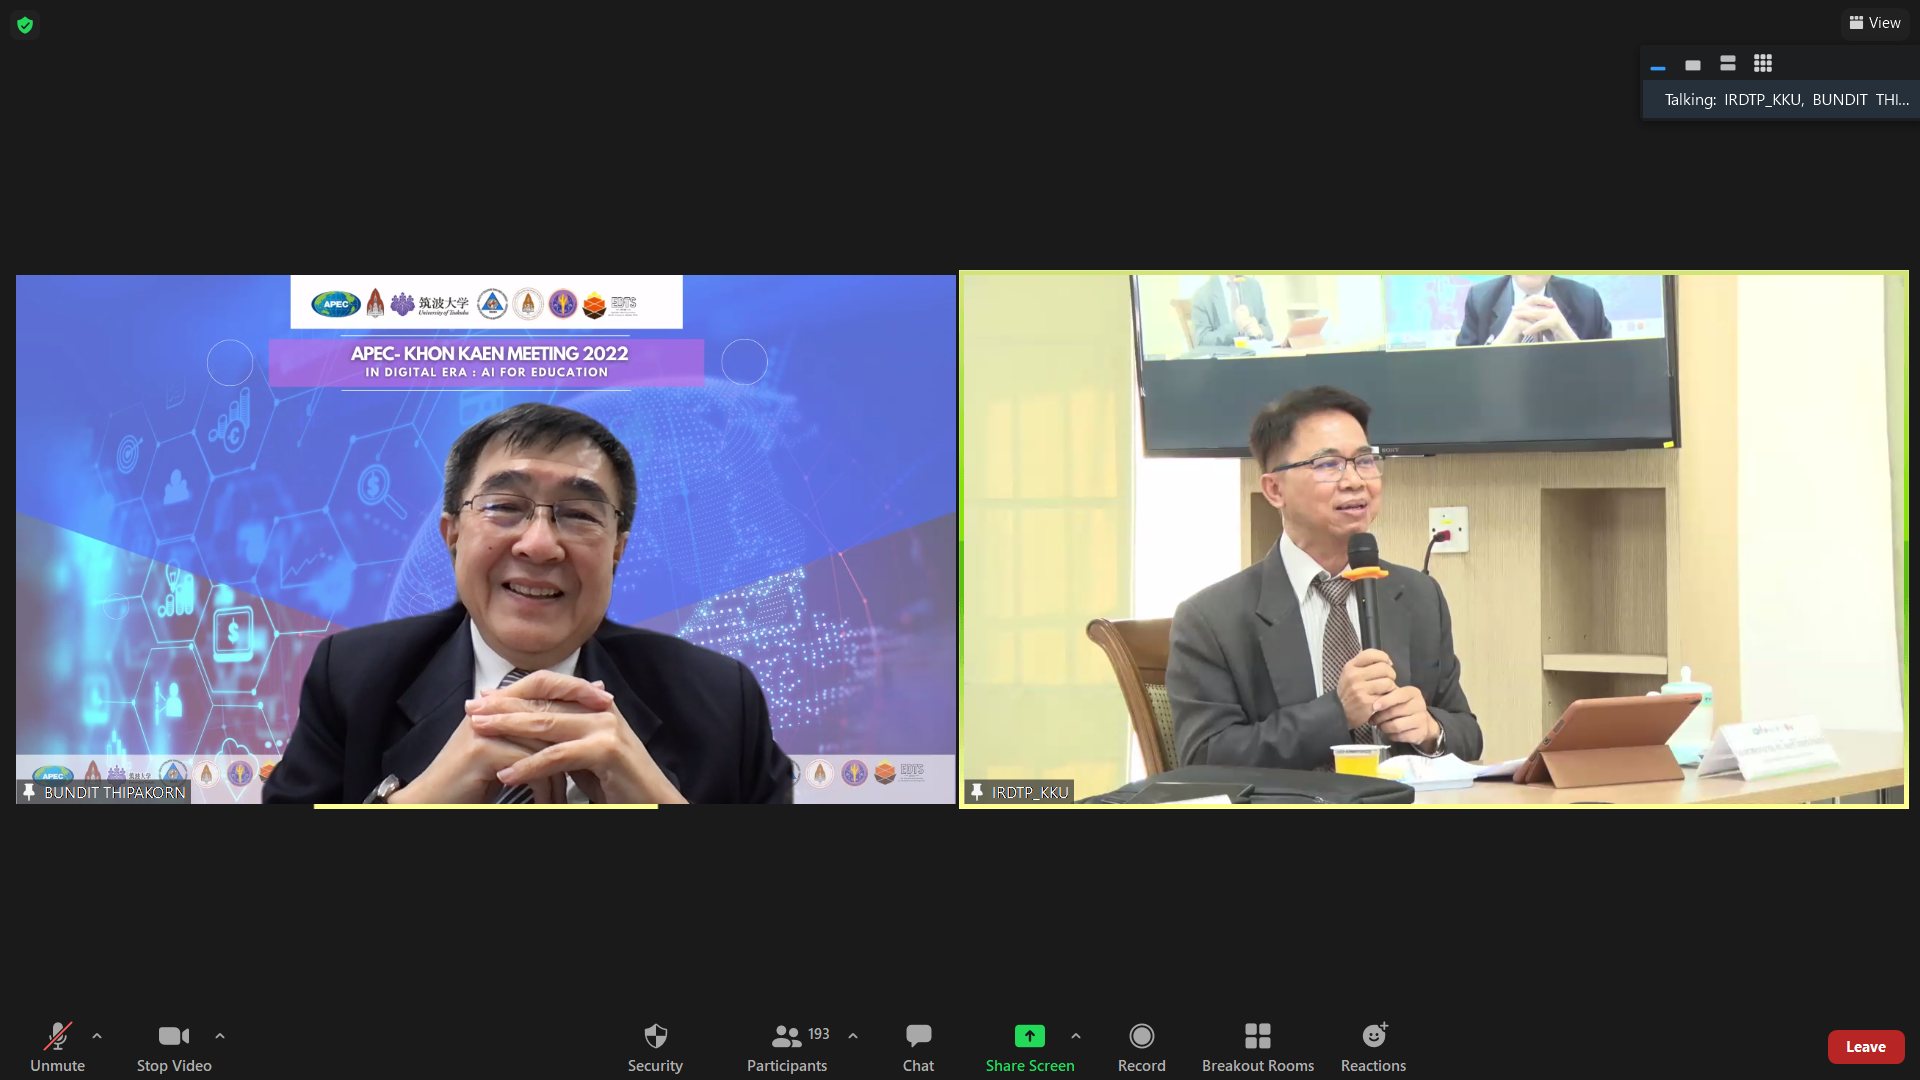This screenshot has height=1080, width=1920.
Task: Click pin icon on IRDTP_KKU label
Action: click(x=977, y=792)
